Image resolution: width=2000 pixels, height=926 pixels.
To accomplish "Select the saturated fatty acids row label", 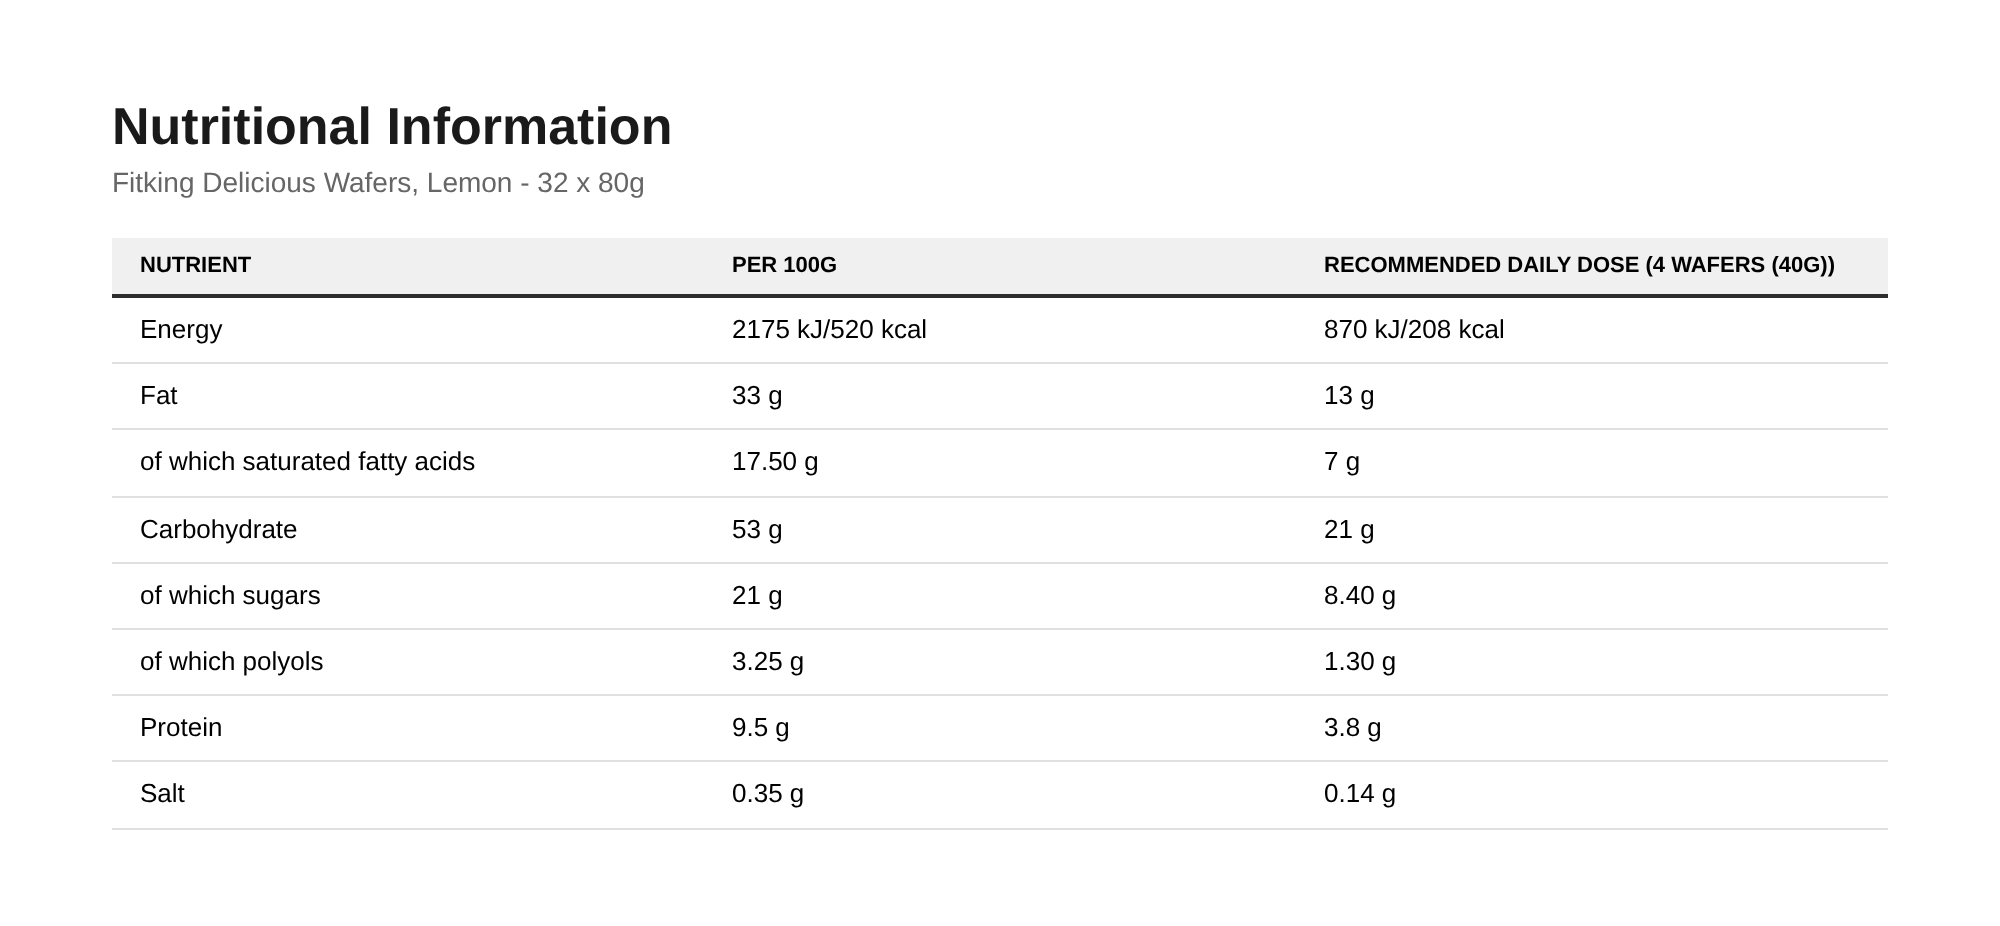I will 307,462.
